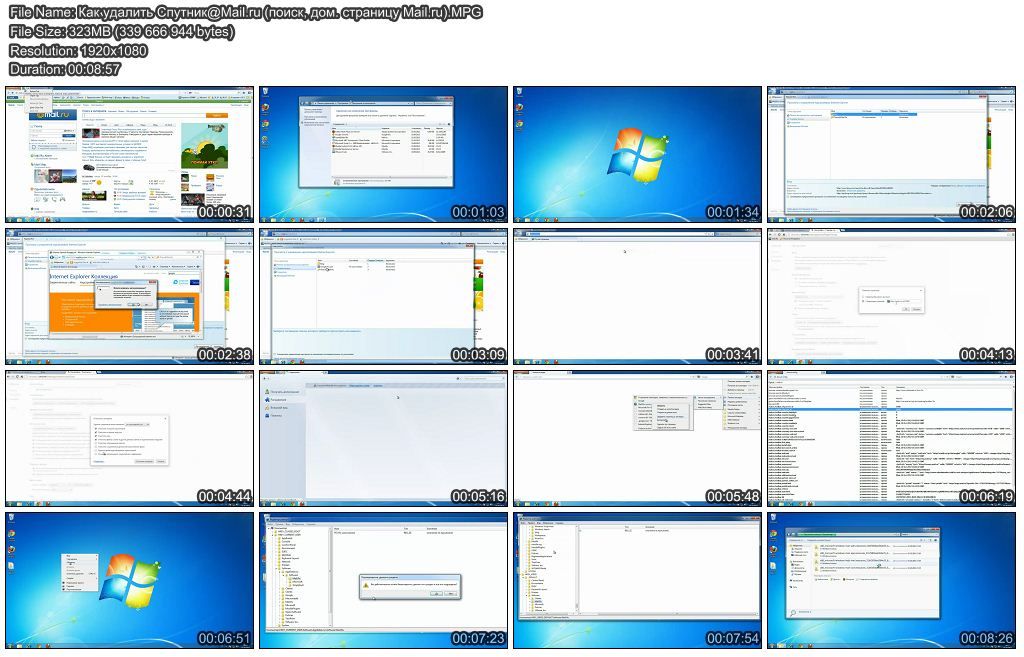Open the thumbnail timestamped 00:02:38

click(130, 296)
